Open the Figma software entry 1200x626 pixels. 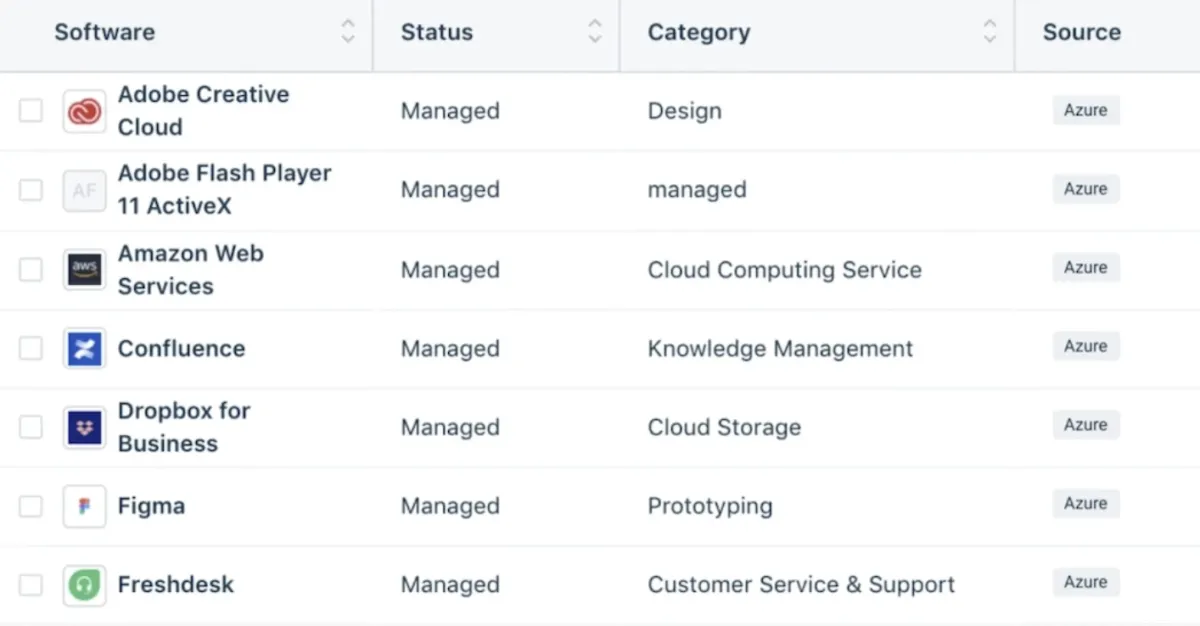click(x=151, y=506)
